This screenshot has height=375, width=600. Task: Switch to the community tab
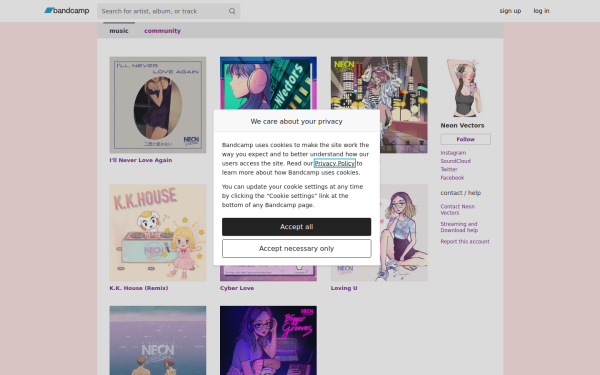[162, 31]
